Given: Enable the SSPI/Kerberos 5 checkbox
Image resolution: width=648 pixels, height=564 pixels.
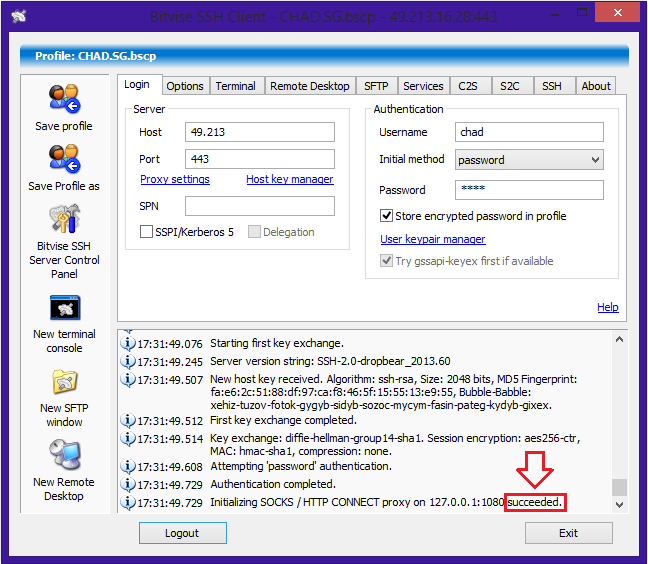Looking at the screenshot, I should click(x=146, y=232).
